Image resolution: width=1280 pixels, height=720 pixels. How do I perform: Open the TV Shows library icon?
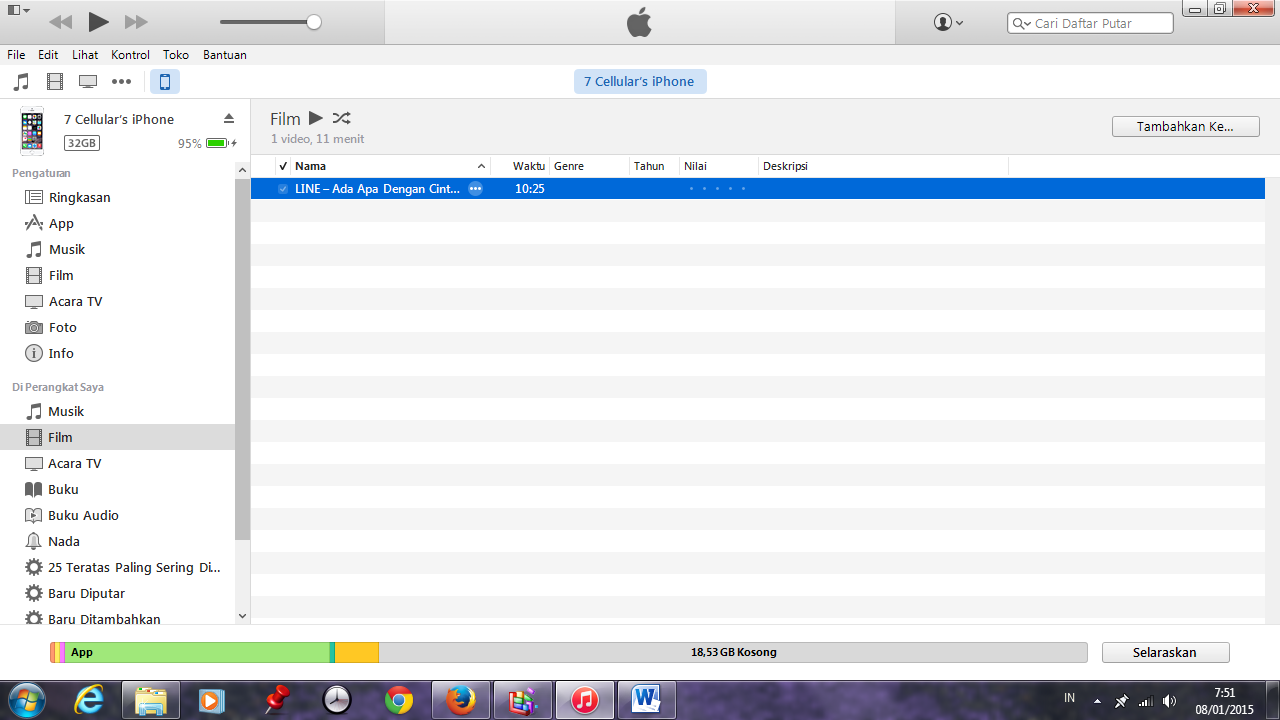pos(88,82)
